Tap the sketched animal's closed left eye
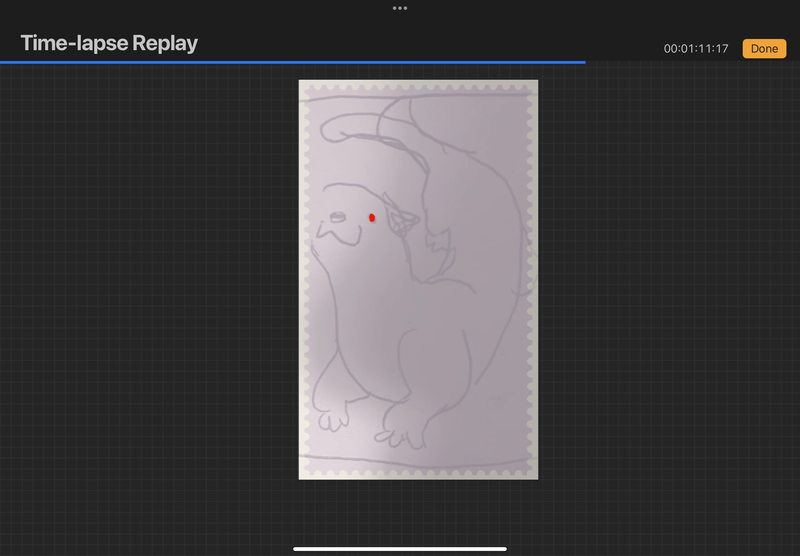Screen dimensions: 800x556 pos(338,216)
